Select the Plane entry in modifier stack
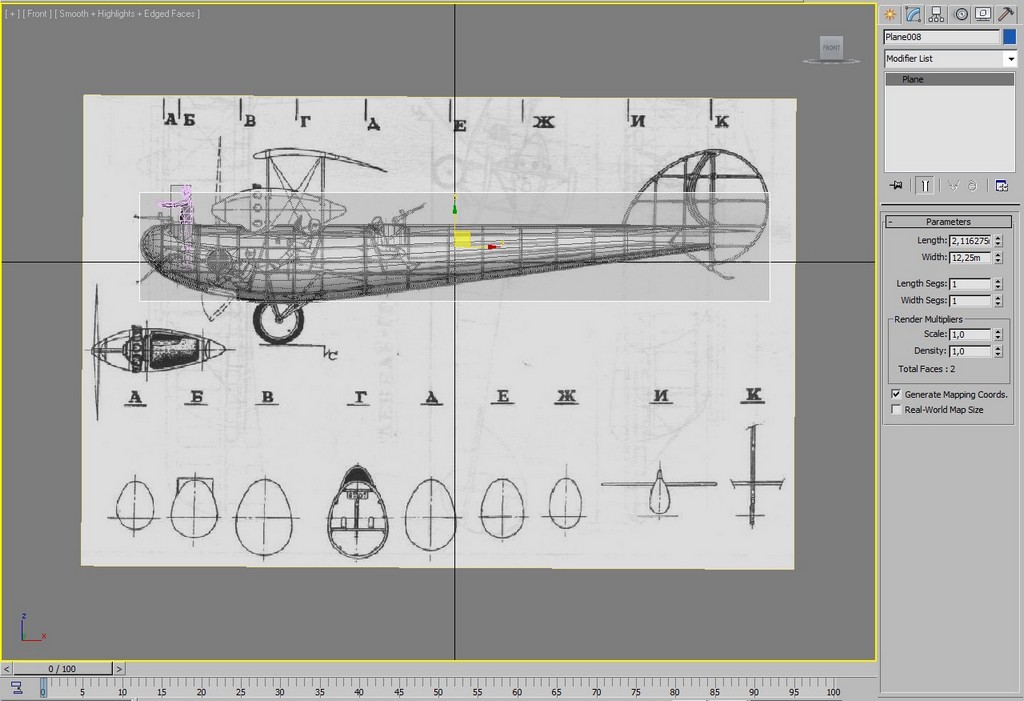The image size is (1024, 701). point(950,79)
